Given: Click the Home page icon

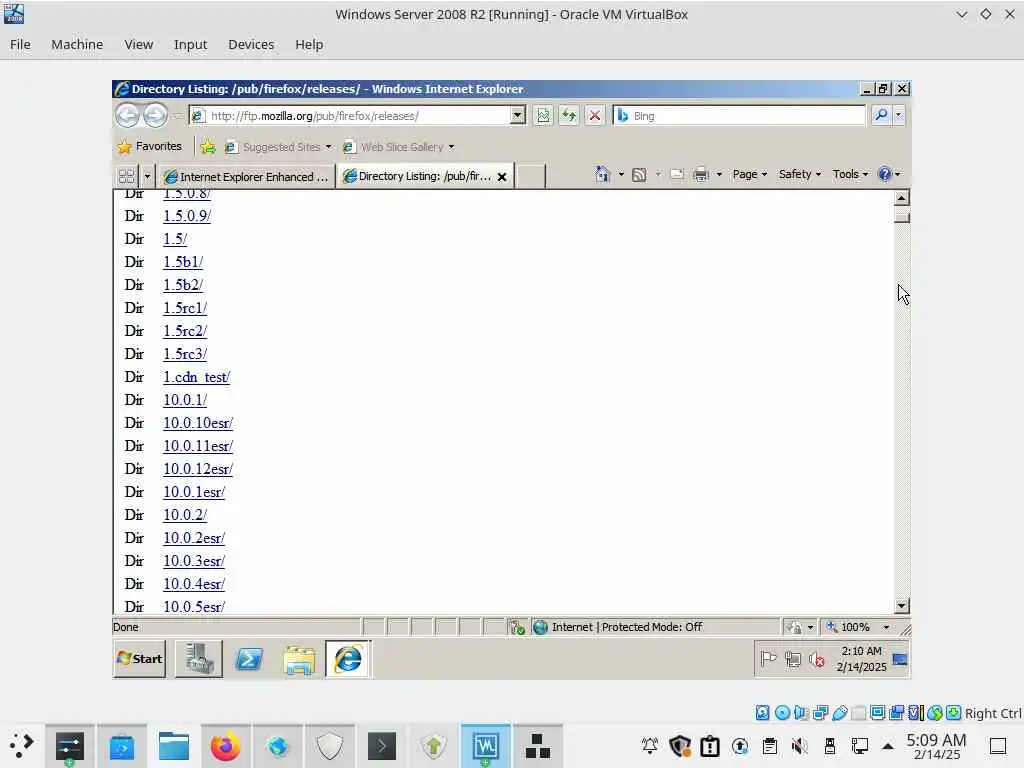Looking at the screenshot, I should coord(602,174).
